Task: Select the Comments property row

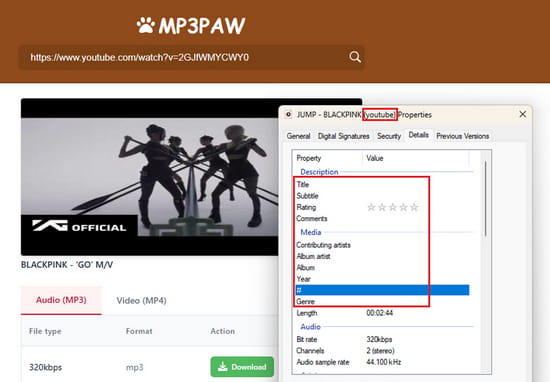Action: pos(382,219)
